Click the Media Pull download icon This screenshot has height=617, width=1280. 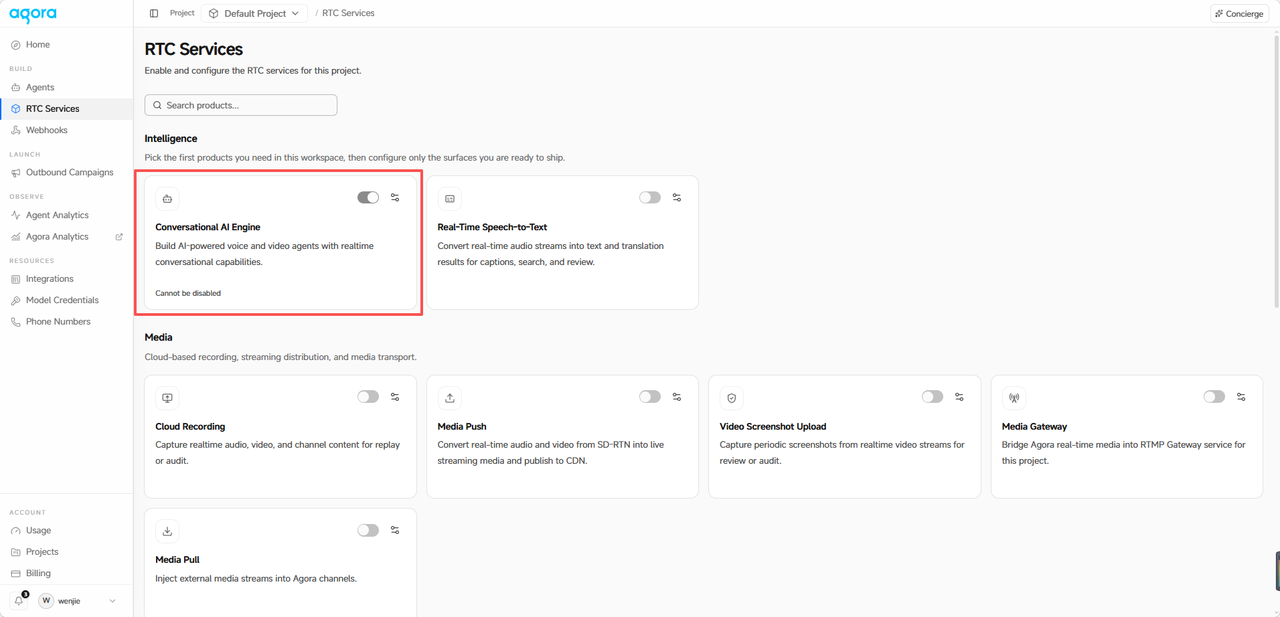pyautogui.click(x=167, y=531)
